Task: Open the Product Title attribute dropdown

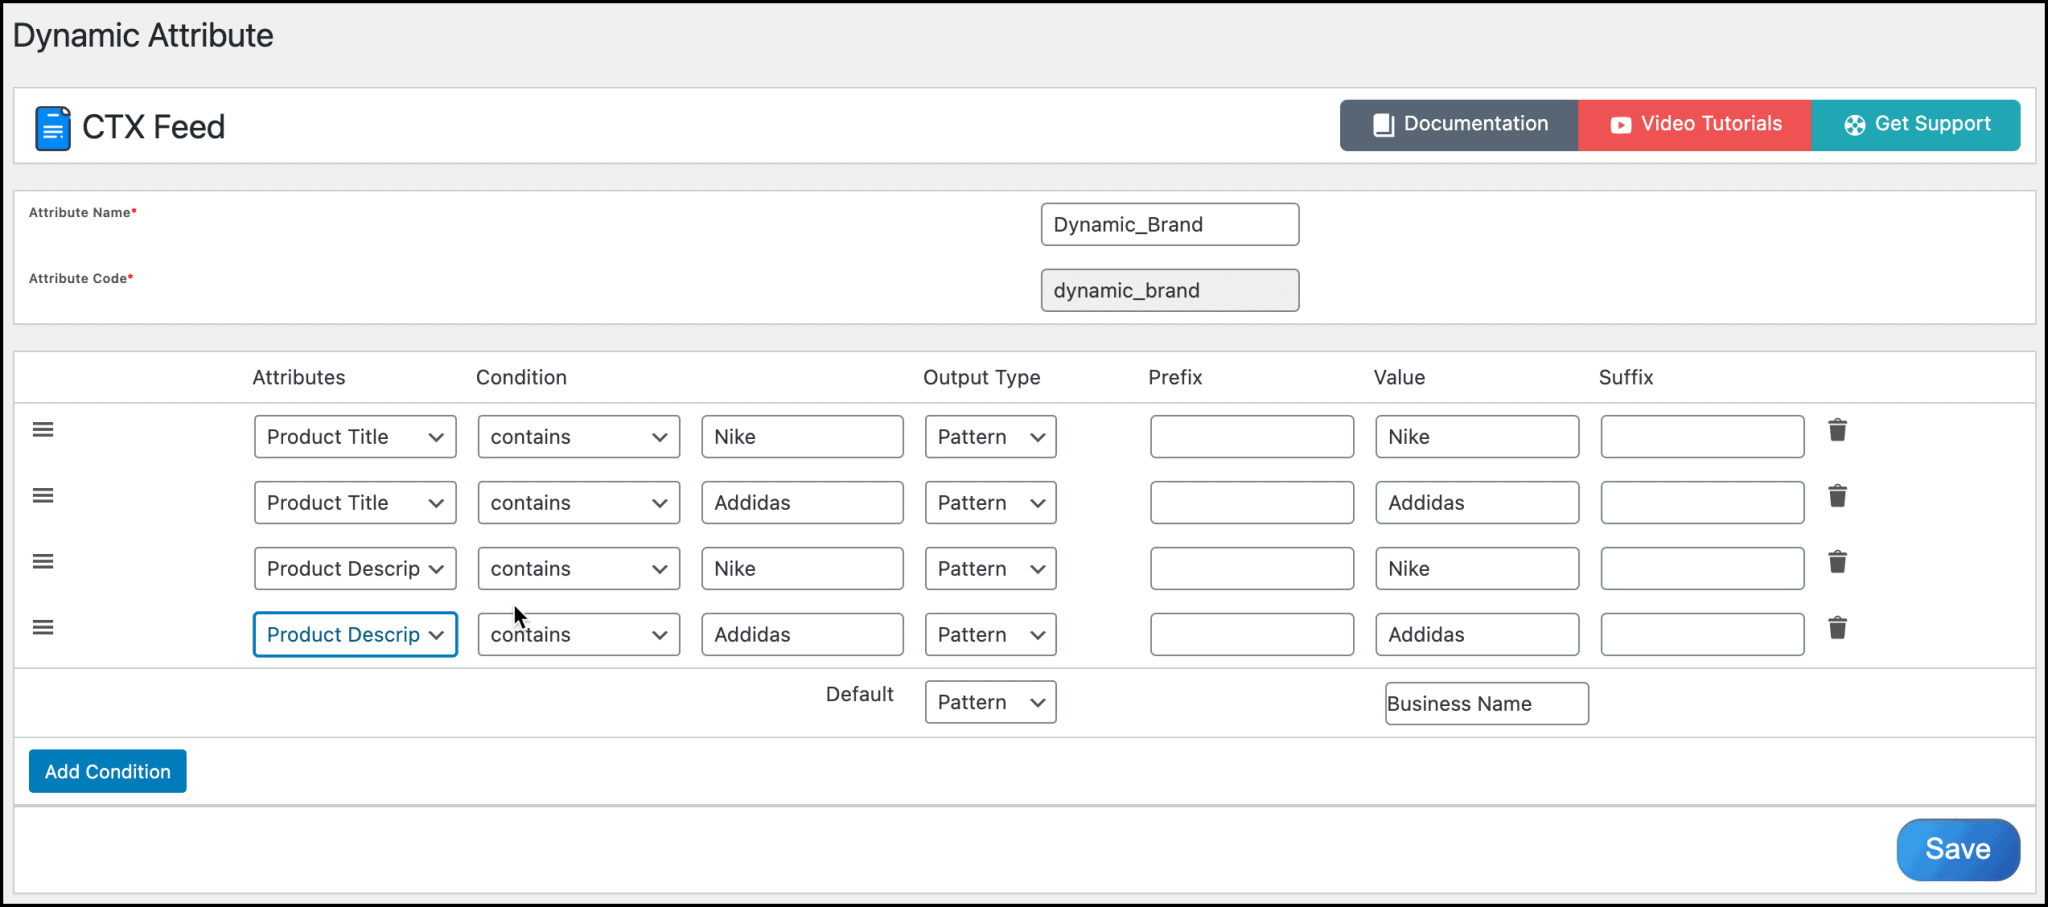Action: pyautogui.click(x=354, y=436)
